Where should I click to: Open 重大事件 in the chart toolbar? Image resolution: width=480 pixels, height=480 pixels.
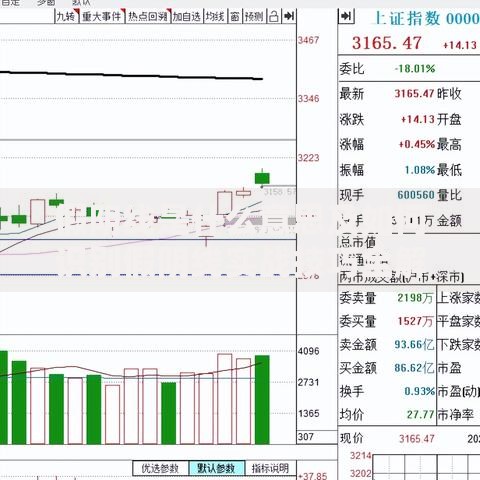pyautogui.click(x=102, y=16)
